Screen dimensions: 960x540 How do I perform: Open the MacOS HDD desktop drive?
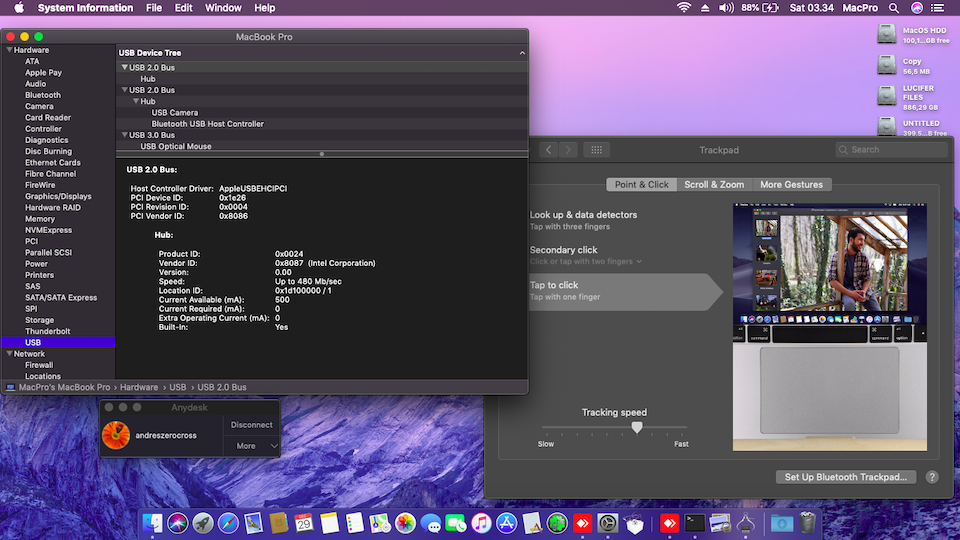click(887, 34)
